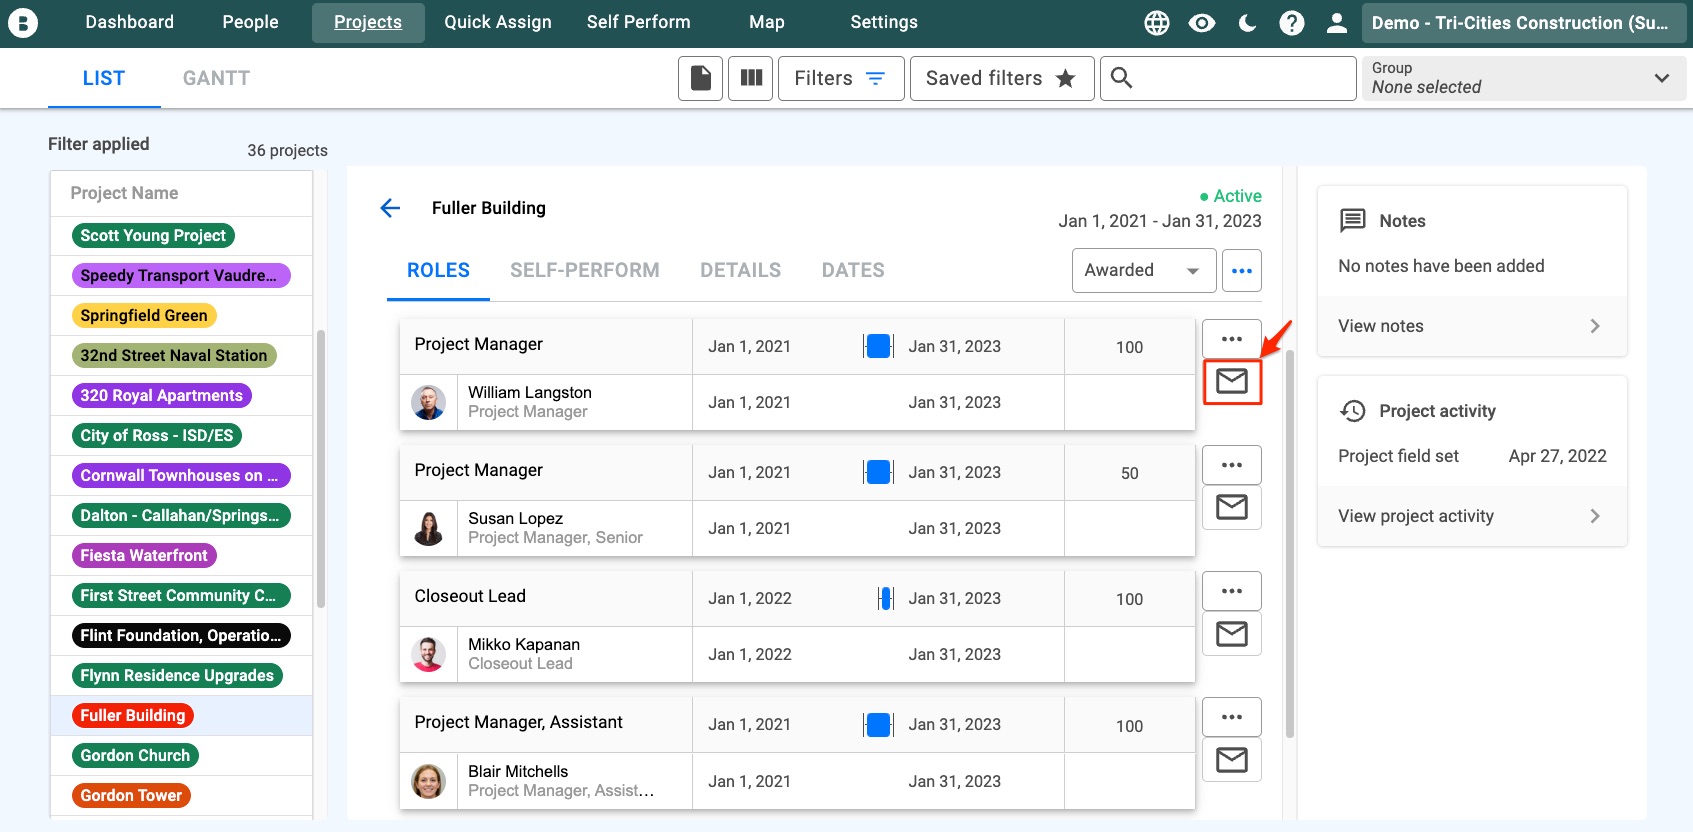Open Map in top navigation
The width and height of the screenshot is (1693, 832).
767,22
